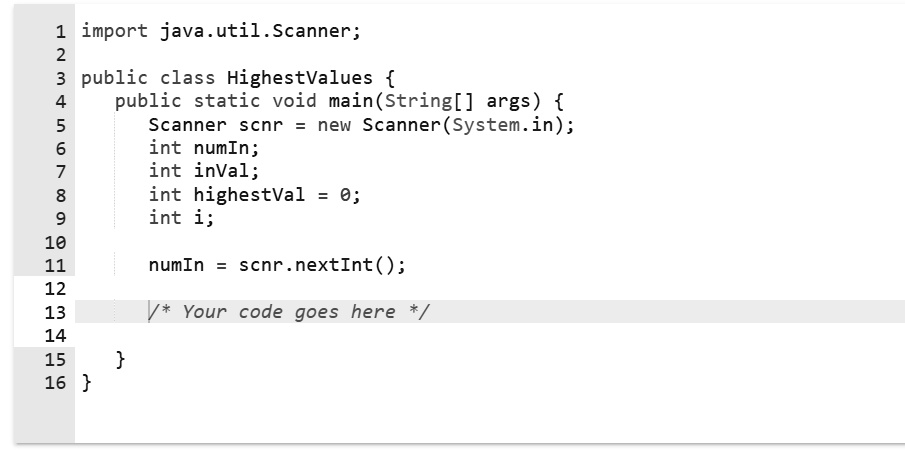Click the int inVal declaration
This screenshot has width=905, height=456.
(x=204, y=171)
